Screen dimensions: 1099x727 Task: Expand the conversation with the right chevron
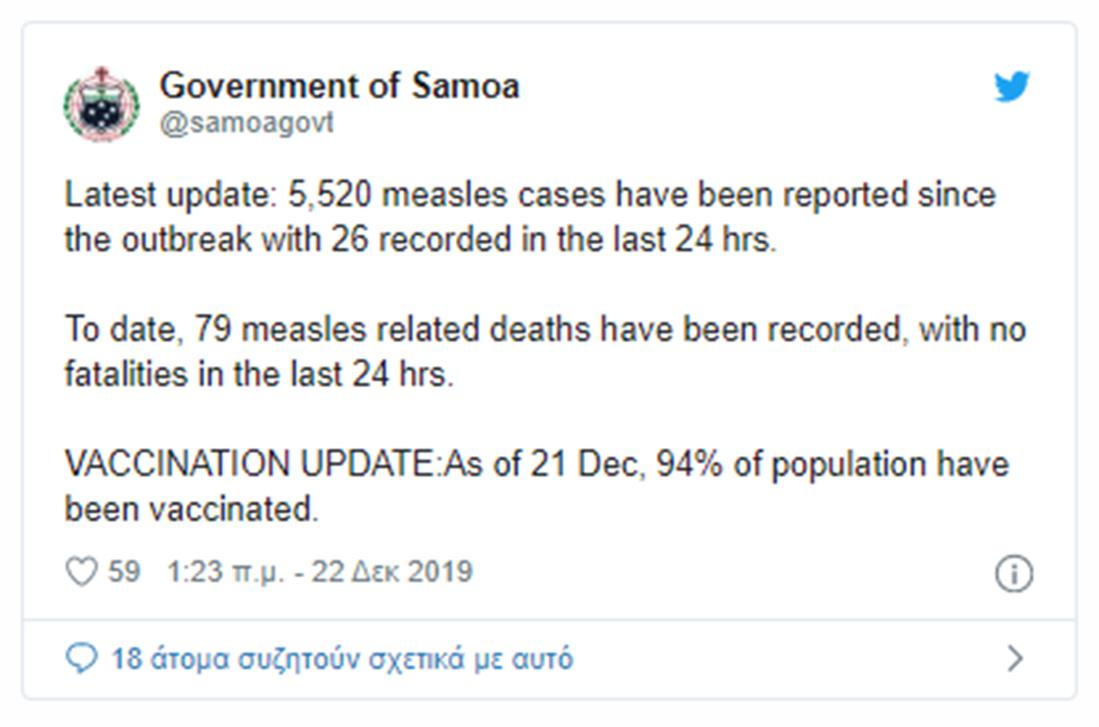coord(1015,658)
